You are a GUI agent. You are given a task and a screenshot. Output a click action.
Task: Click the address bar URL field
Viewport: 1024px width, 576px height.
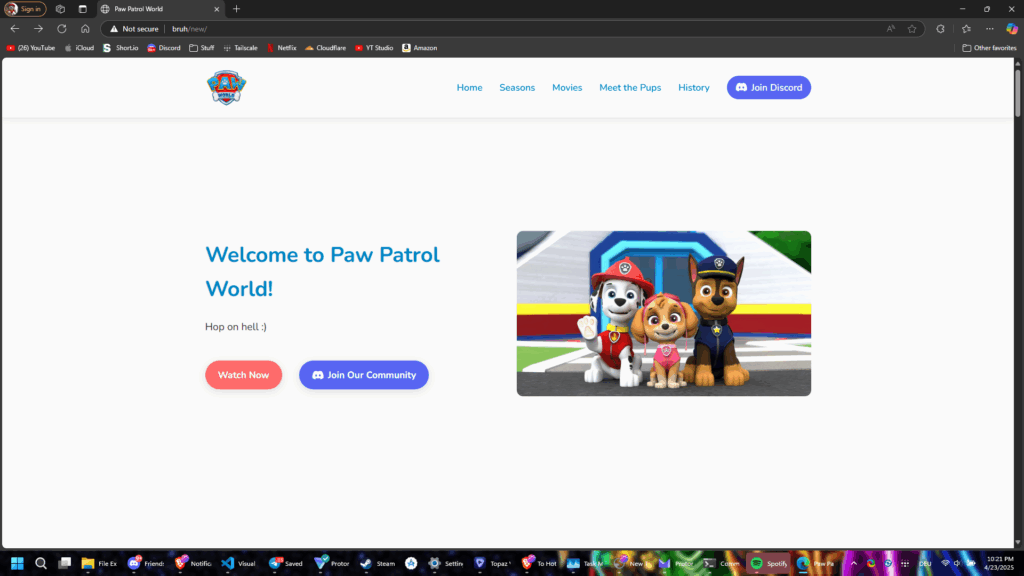[500, 29]
